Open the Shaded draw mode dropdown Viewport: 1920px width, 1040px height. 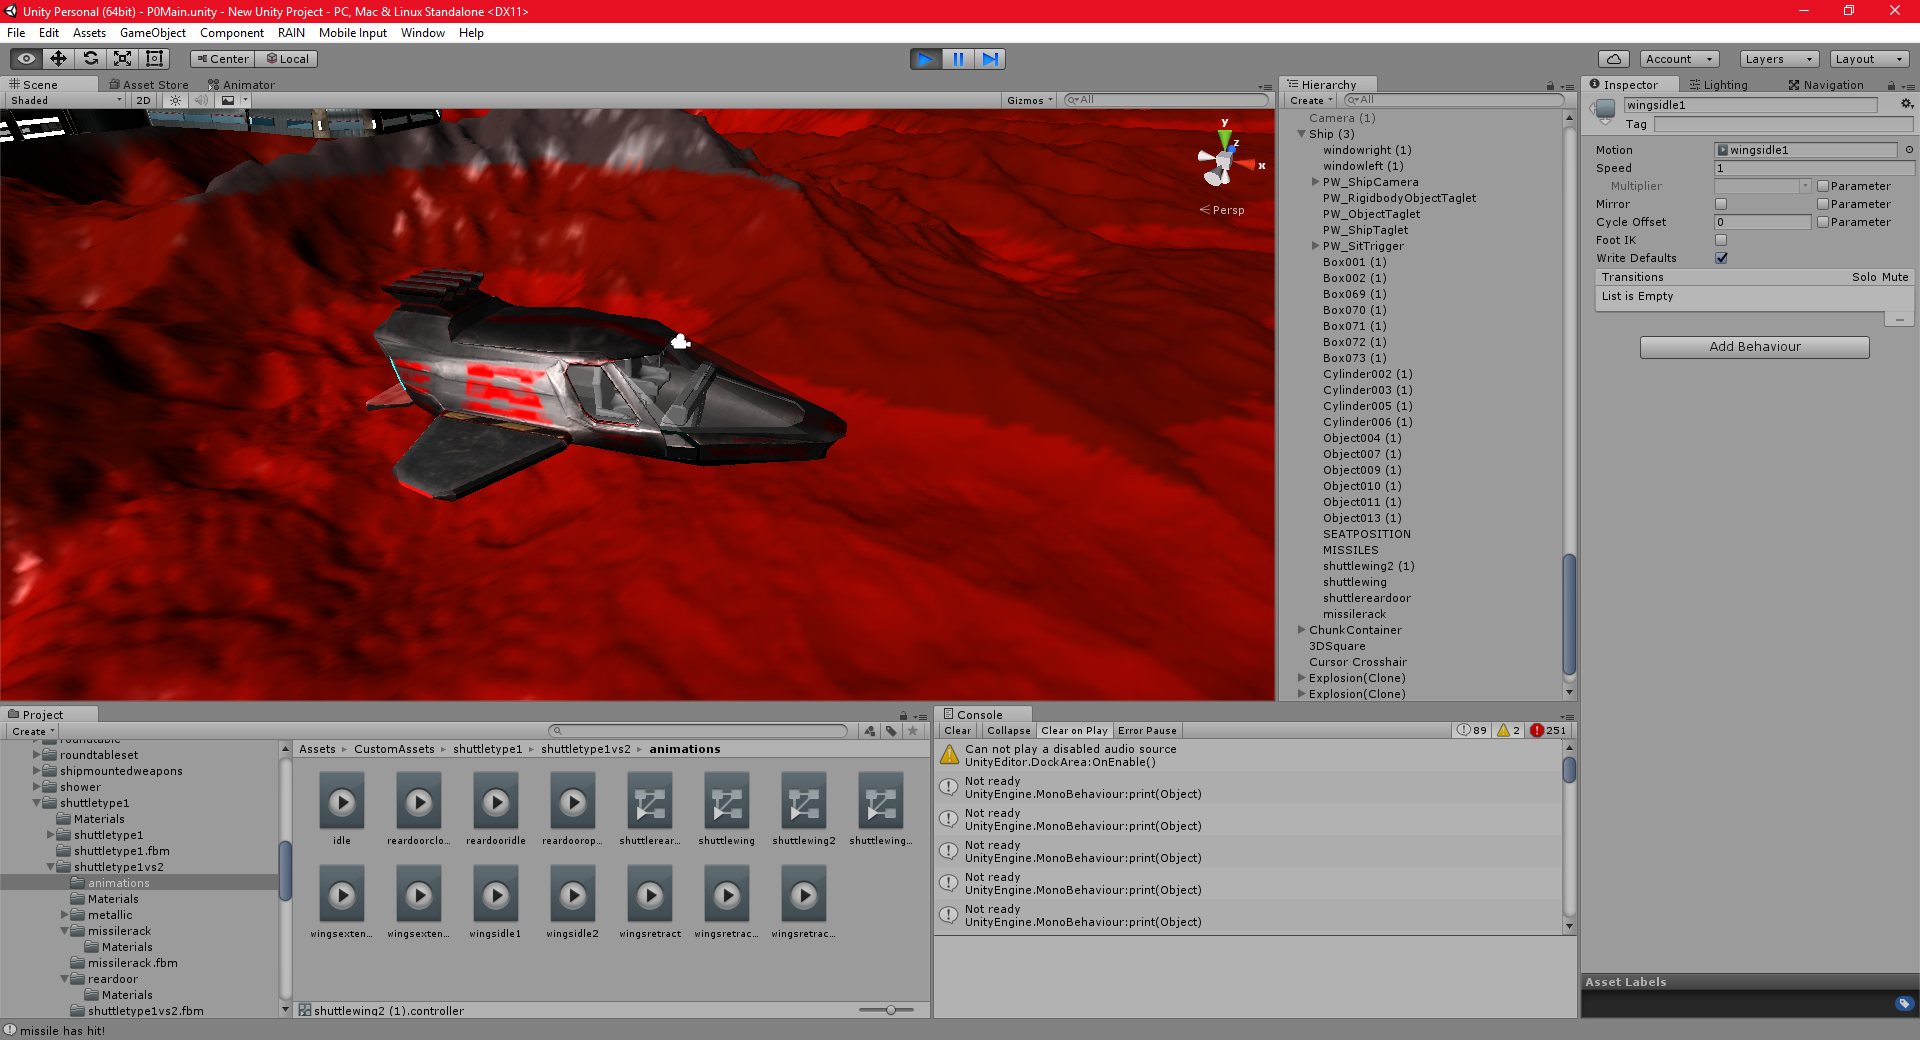tap(65, 100)
